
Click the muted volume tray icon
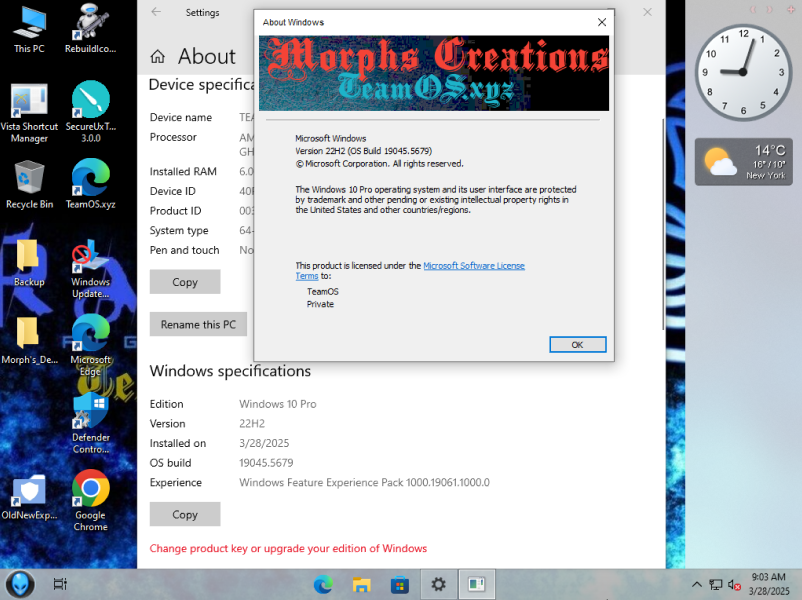pyautogui.click(x=734, y=584)
